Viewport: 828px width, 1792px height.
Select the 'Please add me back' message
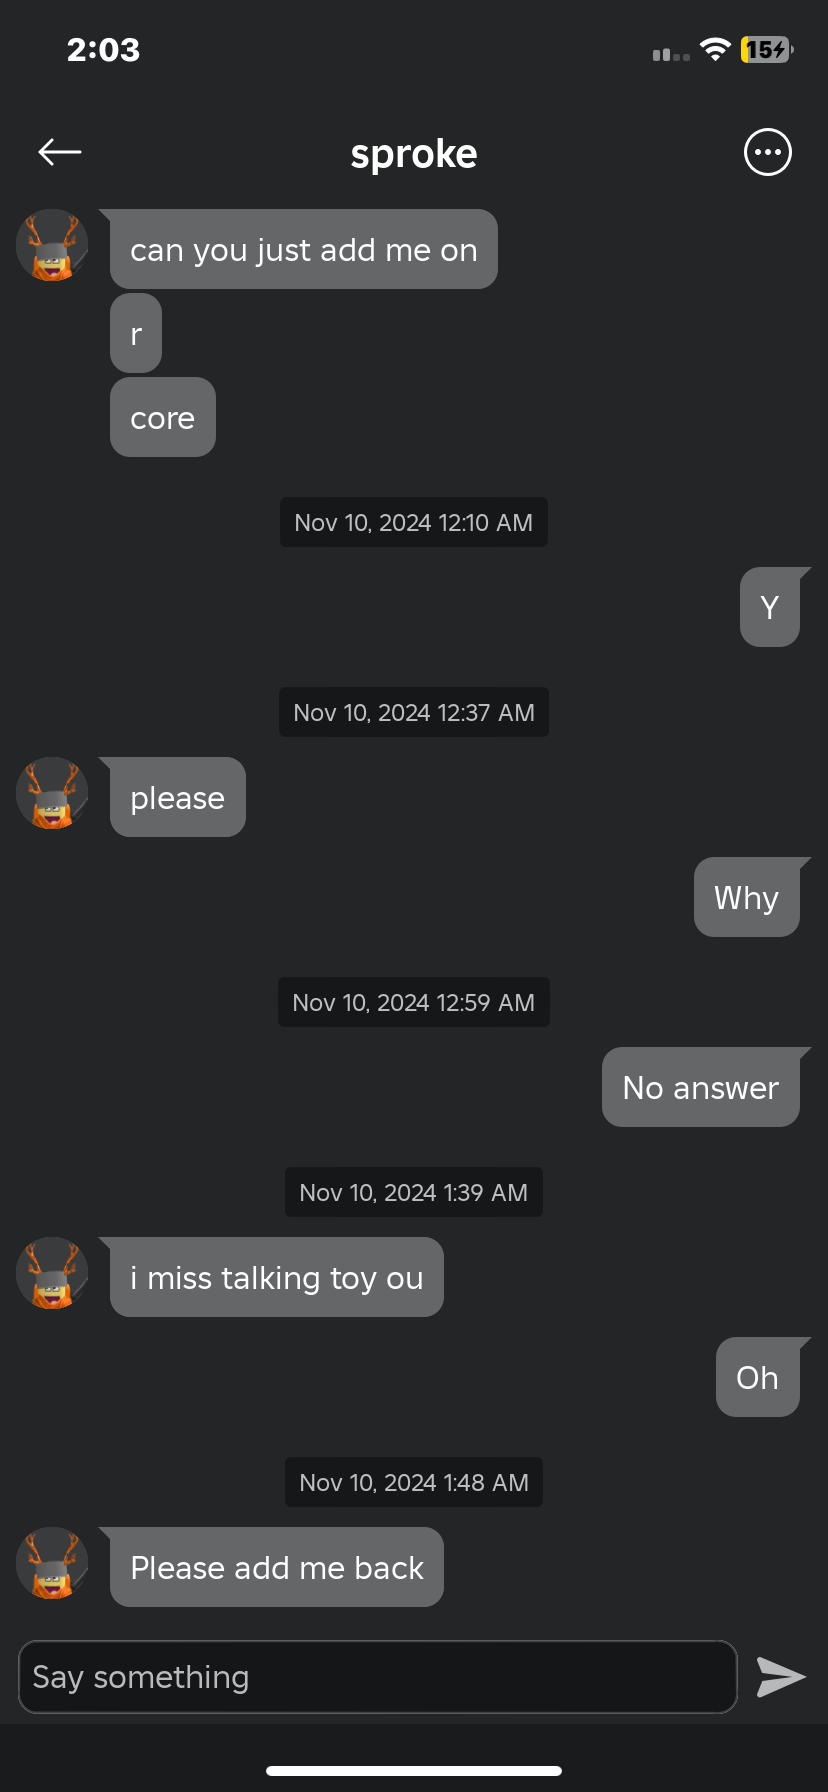(277, 1567)
